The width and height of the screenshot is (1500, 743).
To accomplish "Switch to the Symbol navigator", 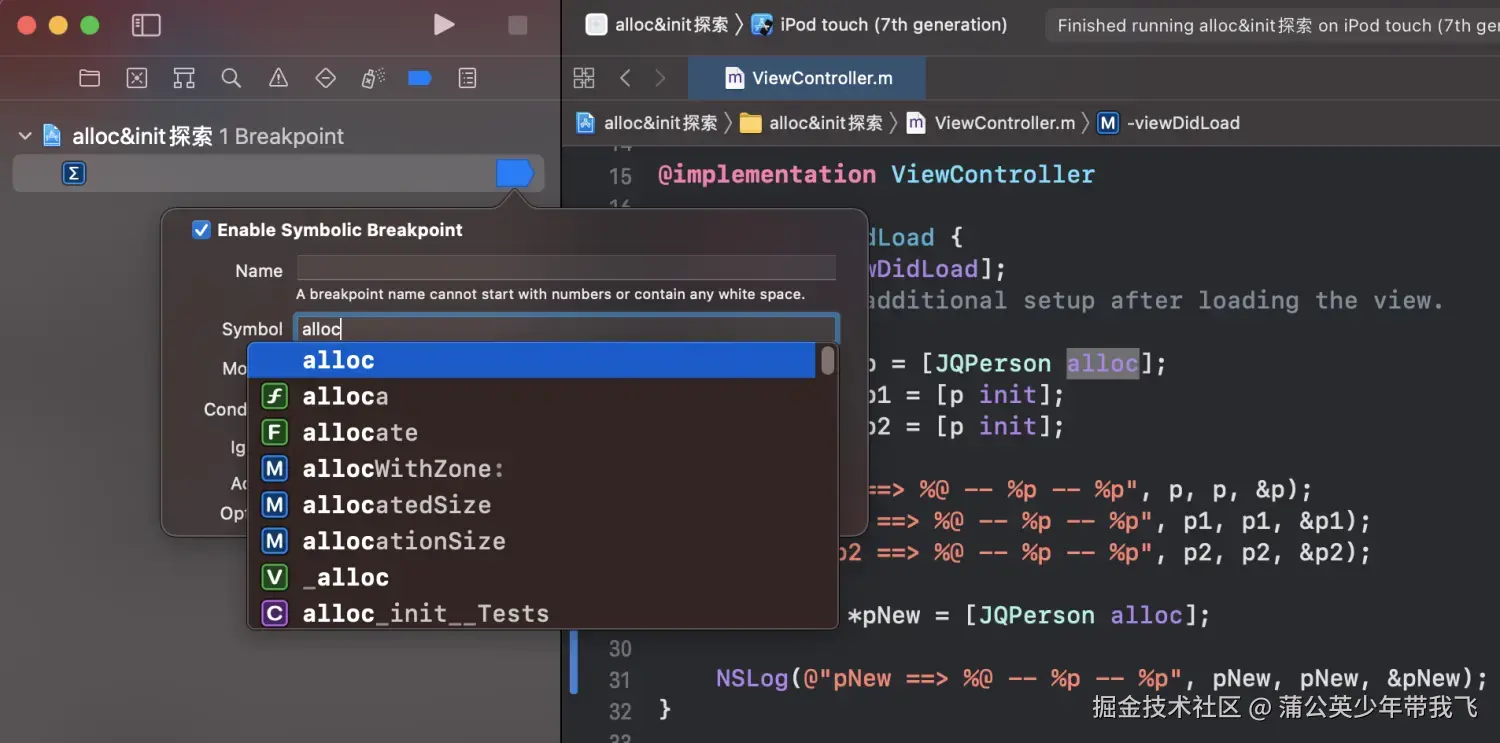I will tap(184, 78).
